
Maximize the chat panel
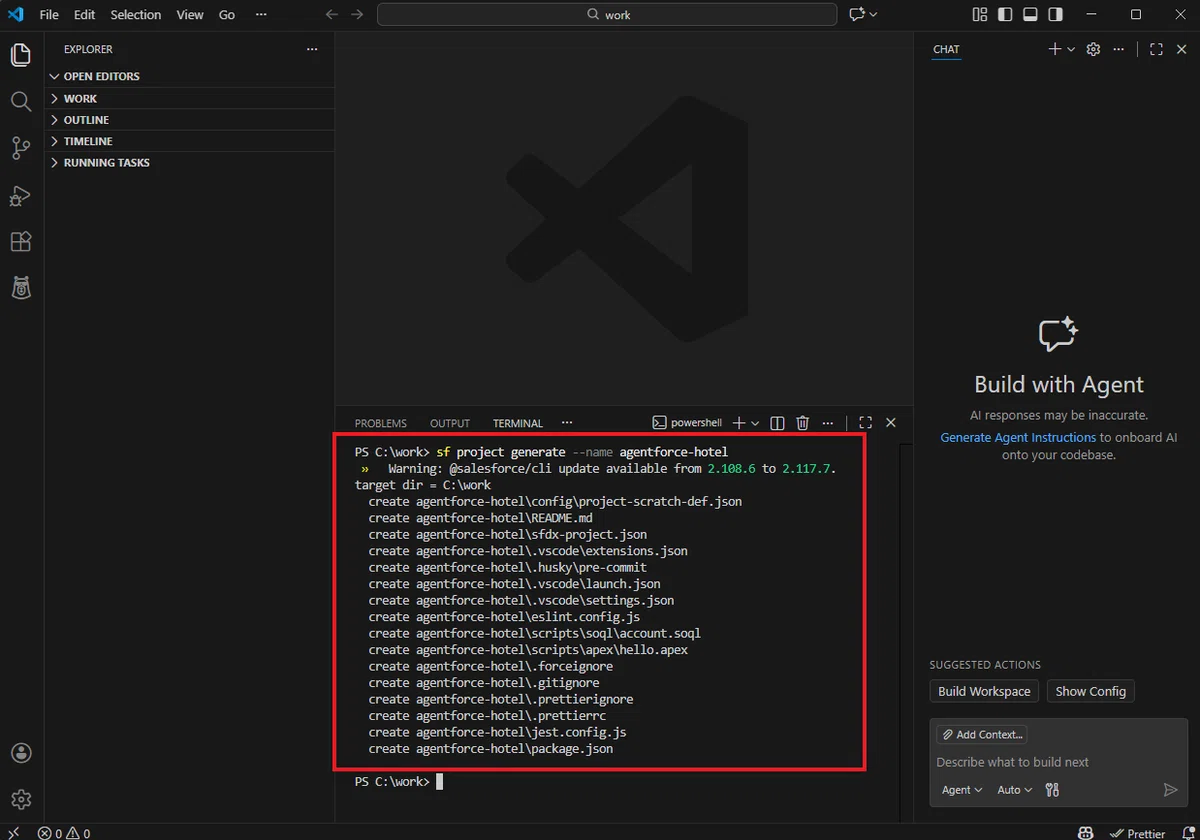pos(1156,49)
